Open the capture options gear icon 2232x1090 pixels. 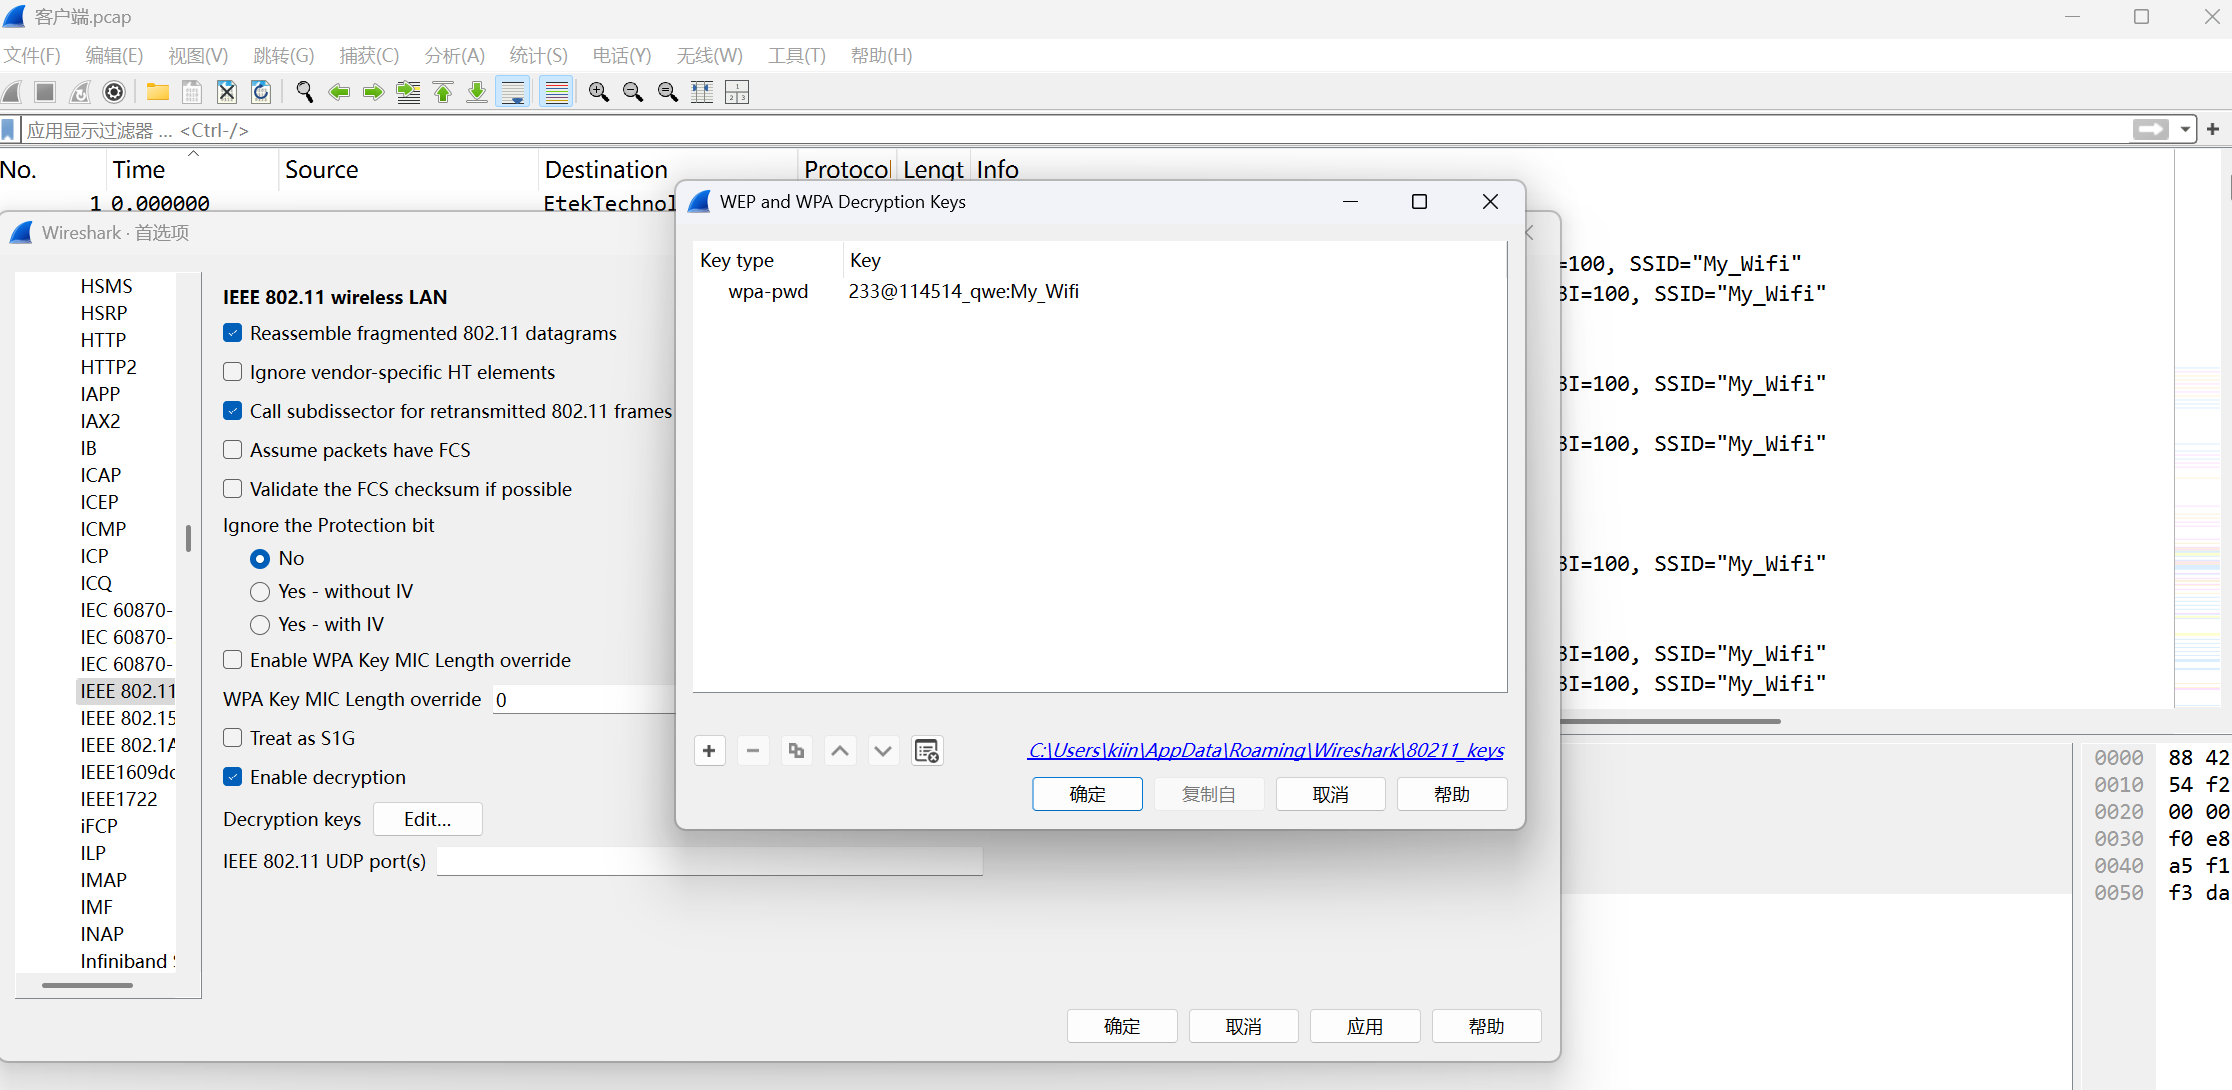[x=115, y=92]
